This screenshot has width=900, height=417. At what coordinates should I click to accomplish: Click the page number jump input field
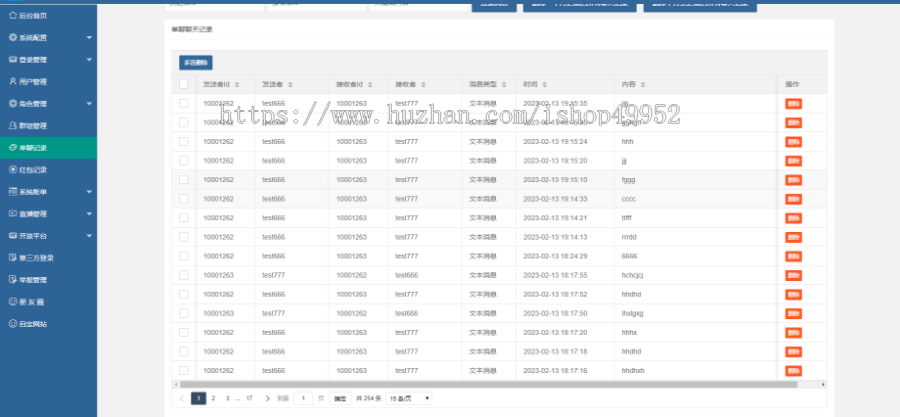pyautogui.click(x=304, y=398)
